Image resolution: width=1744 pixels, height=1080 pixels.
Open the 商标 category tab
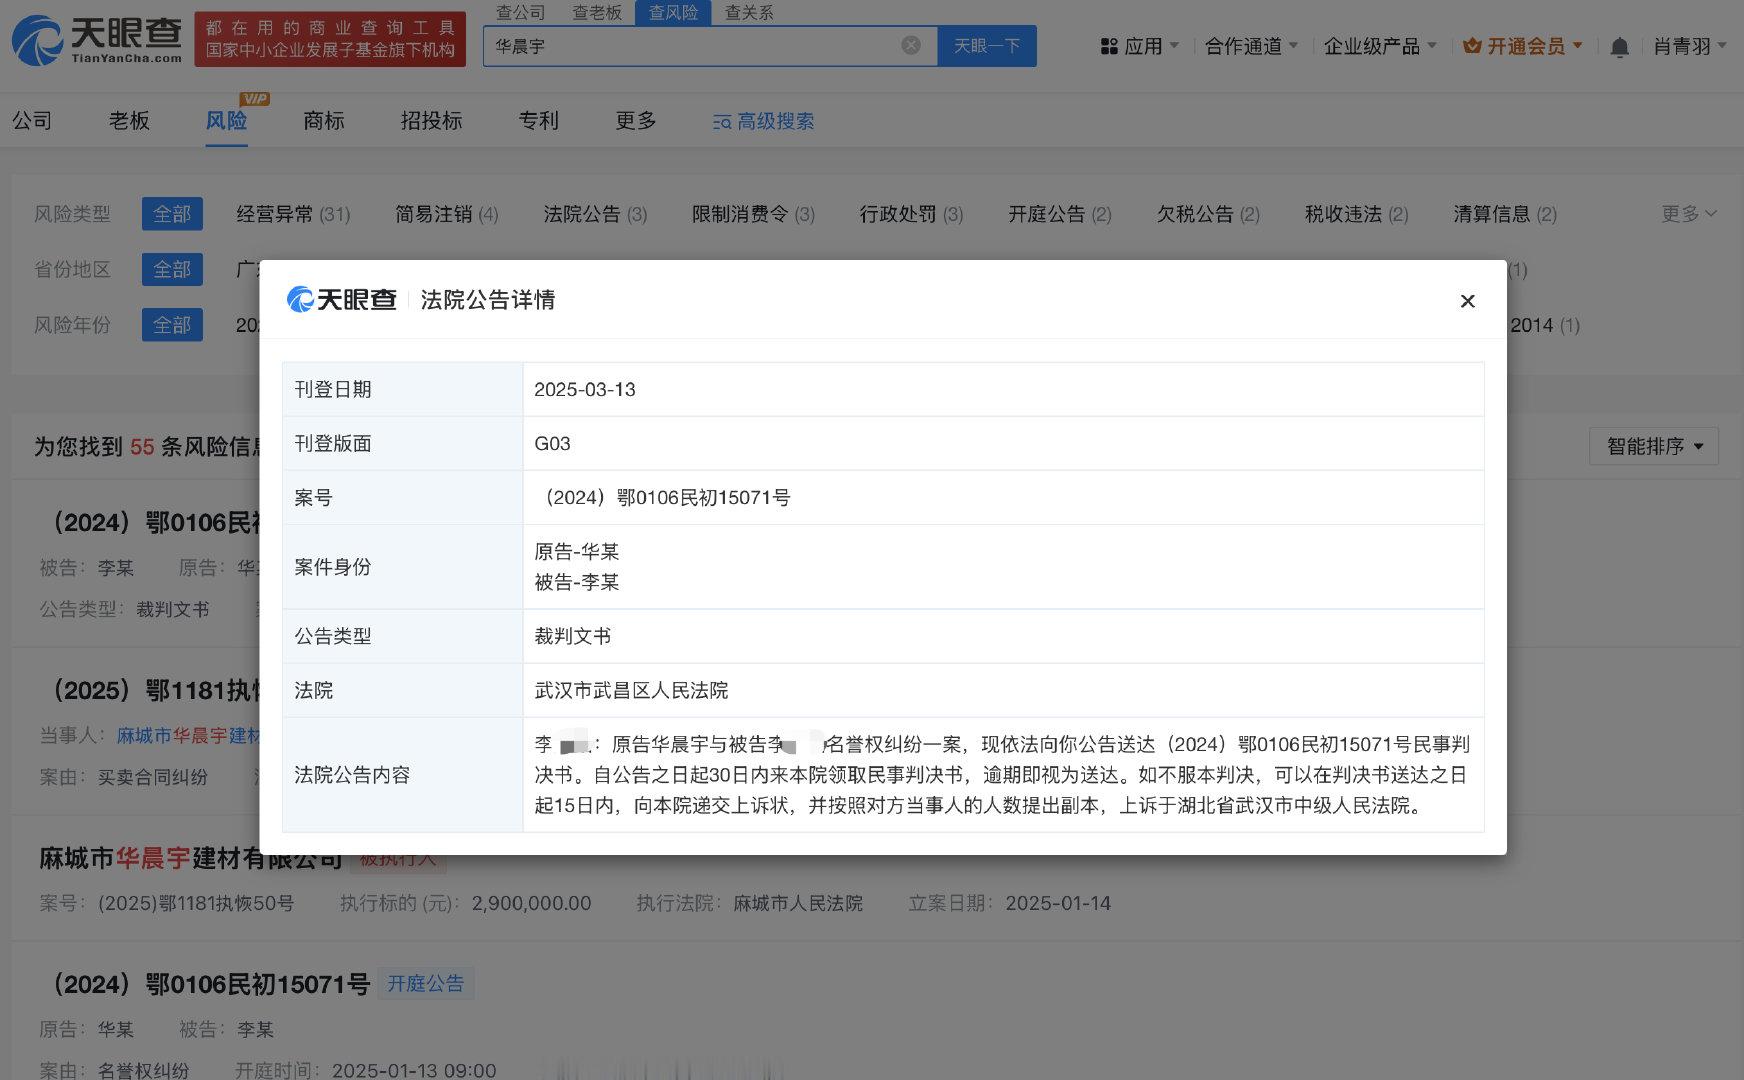click(324, 121)
